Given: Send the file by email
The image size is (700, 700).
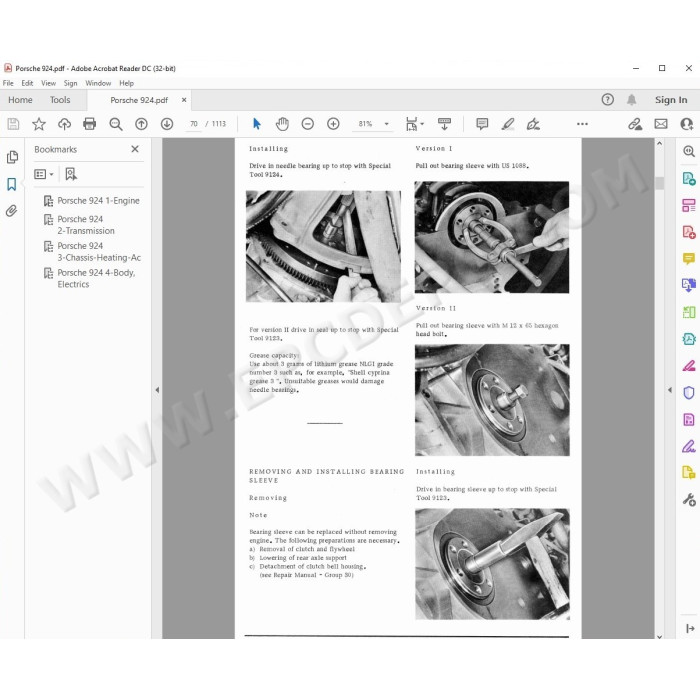Looking at the screenshot, I should (x=661, y=124).
